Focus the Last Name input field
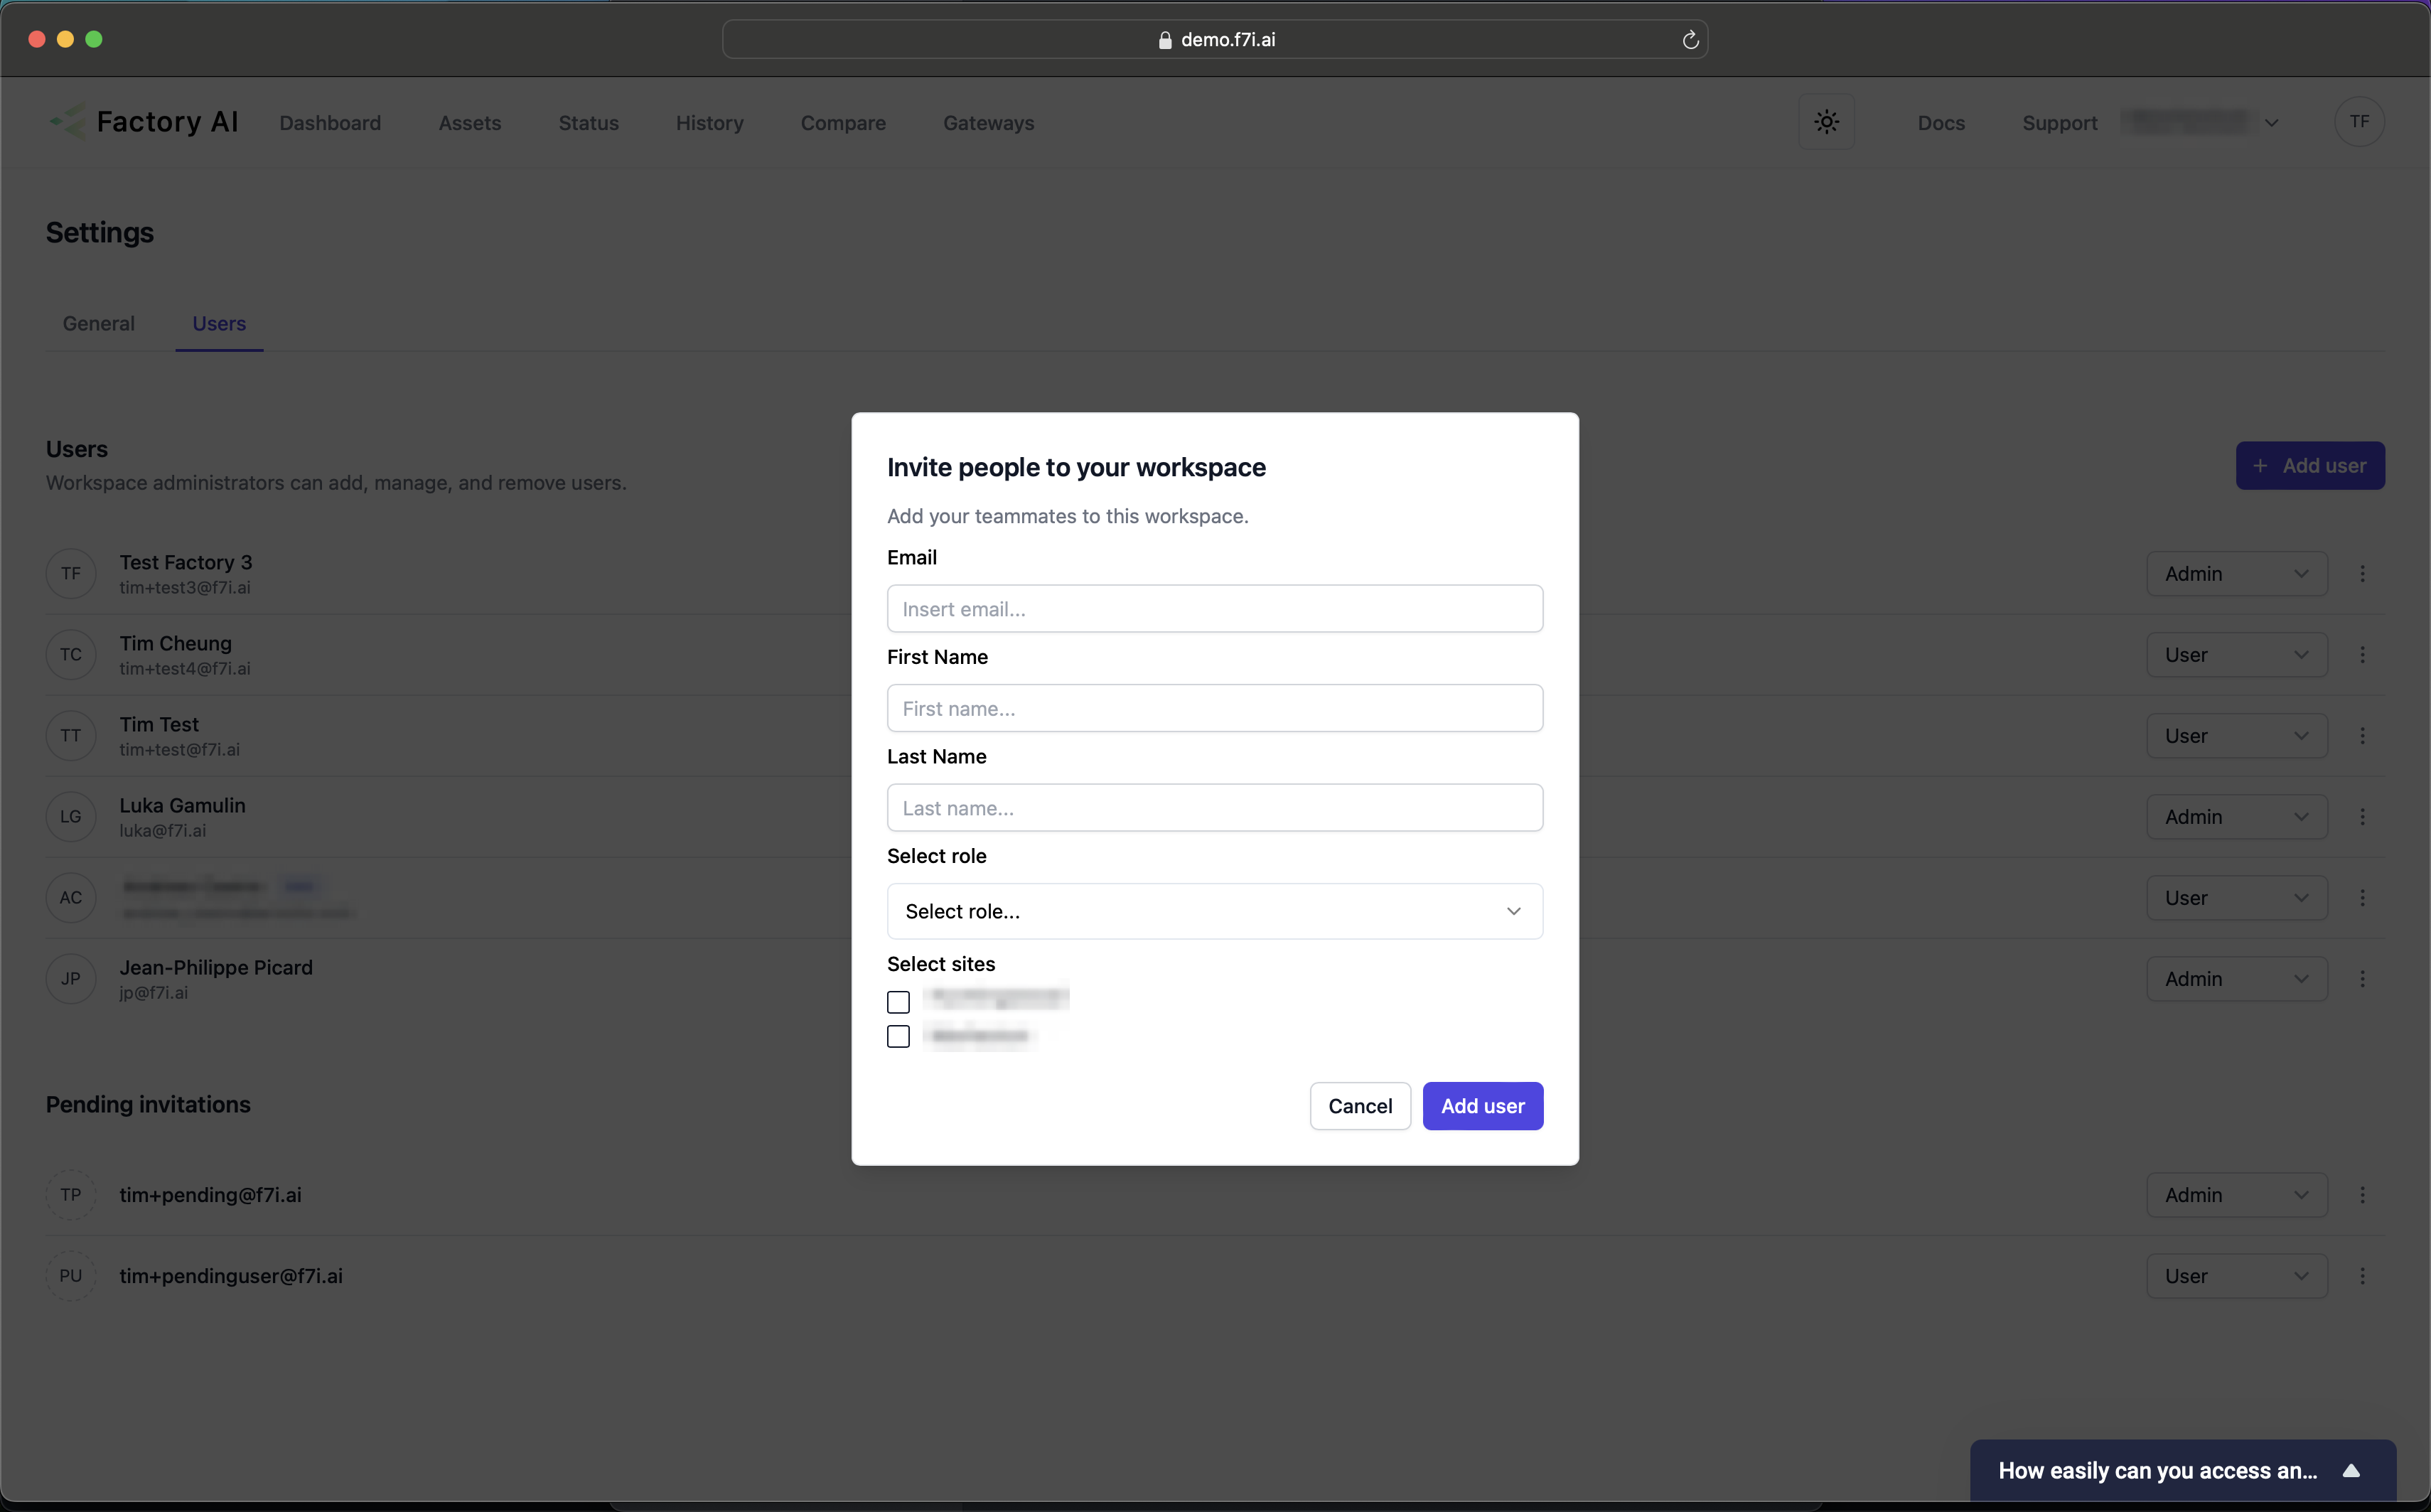The image size is (2431, 1512). [1214, 808]
